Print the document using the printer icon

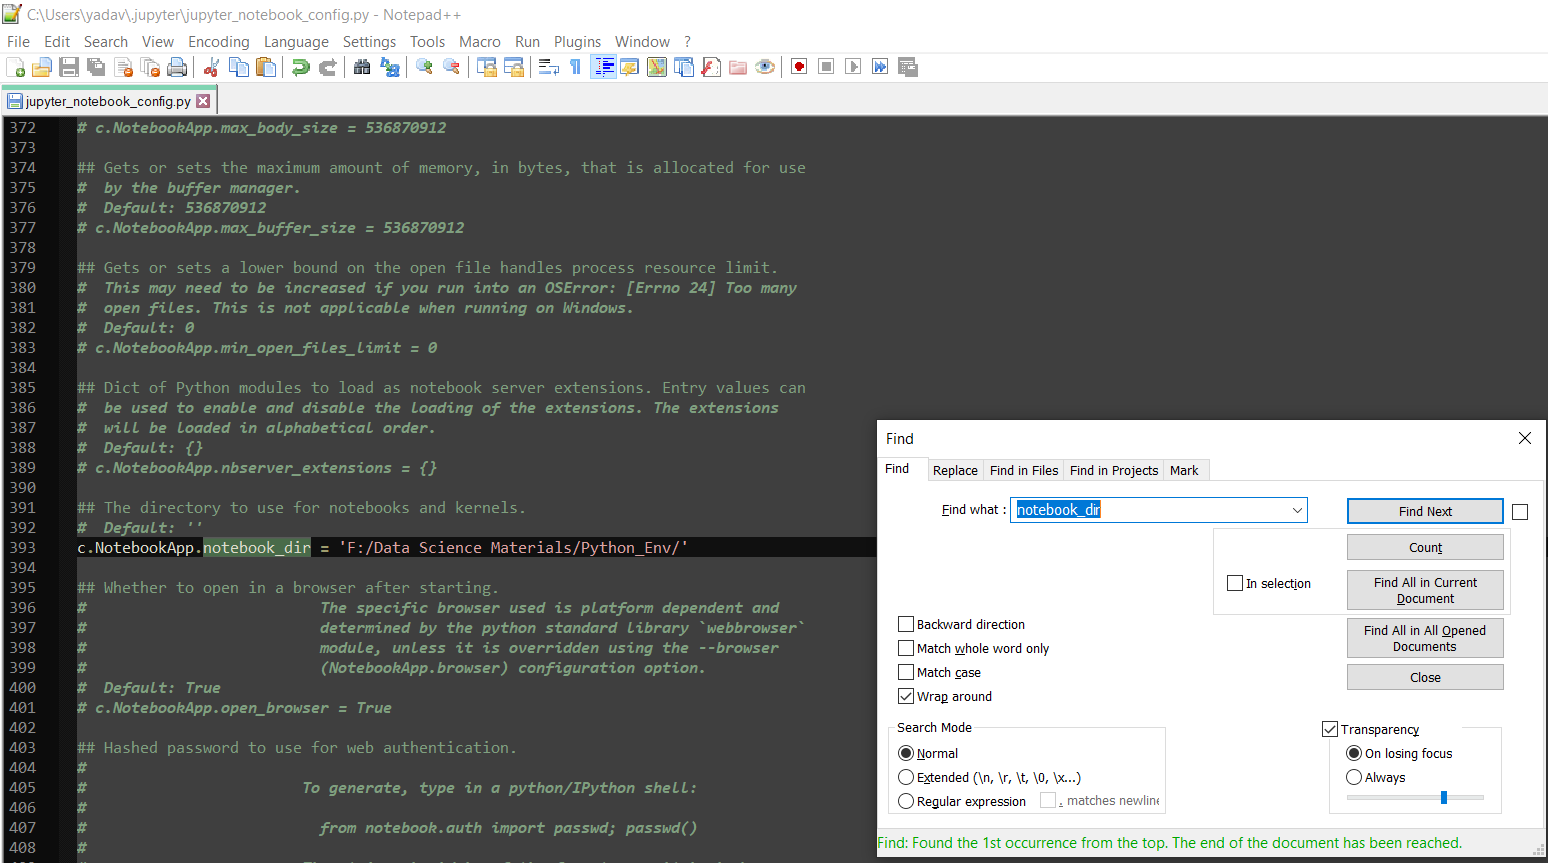click(x=177, y=67)
